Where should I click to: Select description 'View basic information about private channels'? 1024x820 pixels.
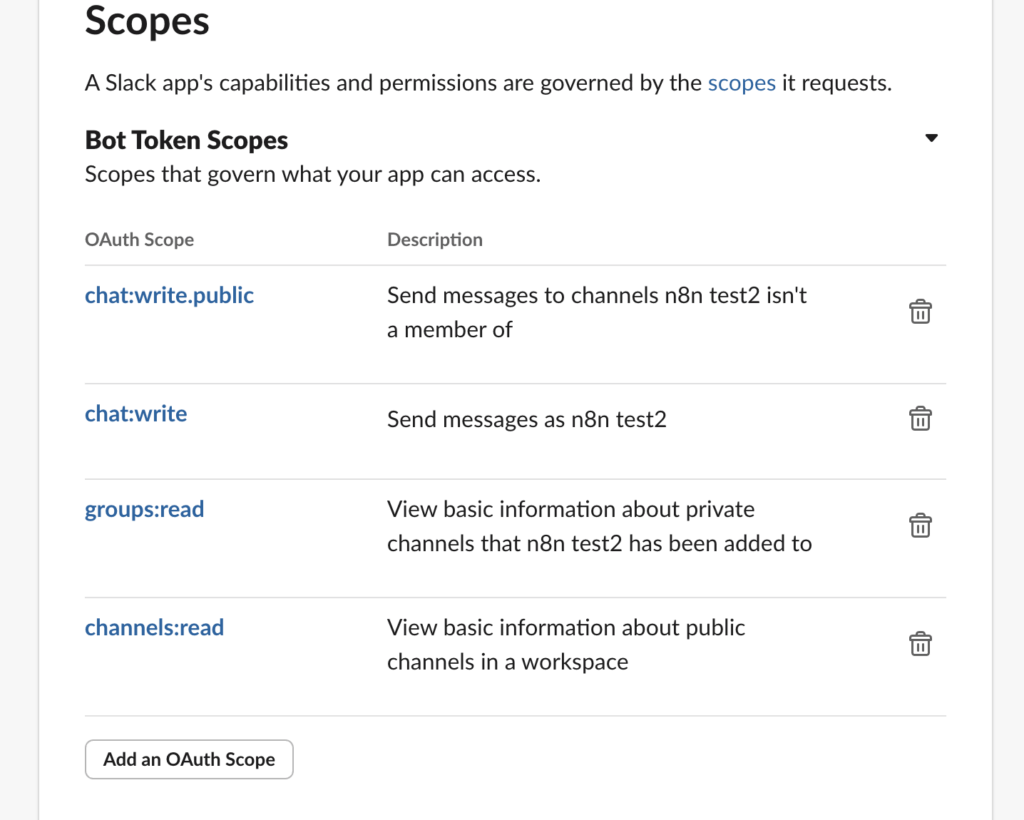tap(600, 526)
